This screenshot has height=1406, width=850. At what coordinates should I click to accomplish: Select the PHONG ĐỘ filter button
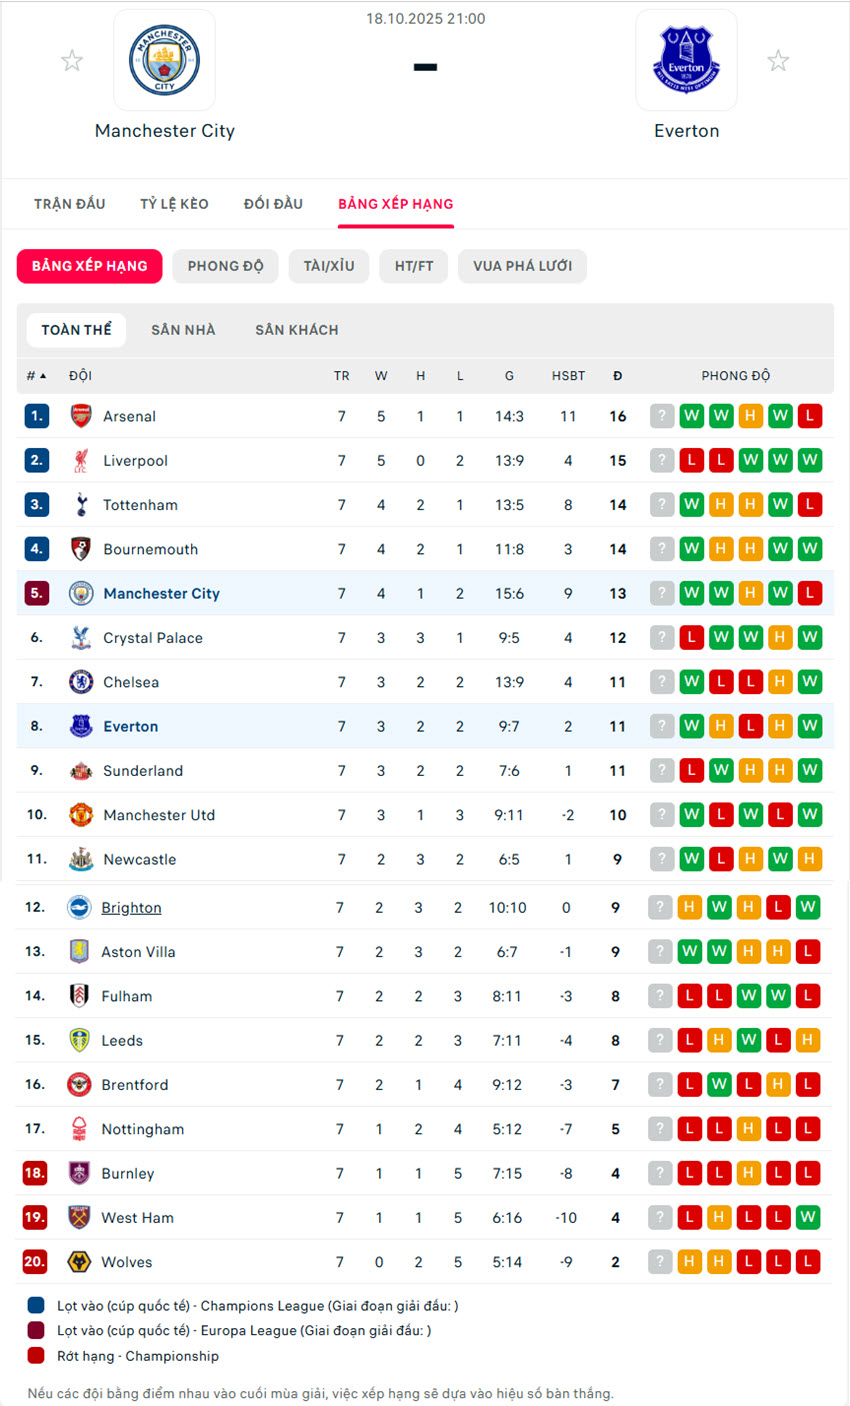coord(225,266)
